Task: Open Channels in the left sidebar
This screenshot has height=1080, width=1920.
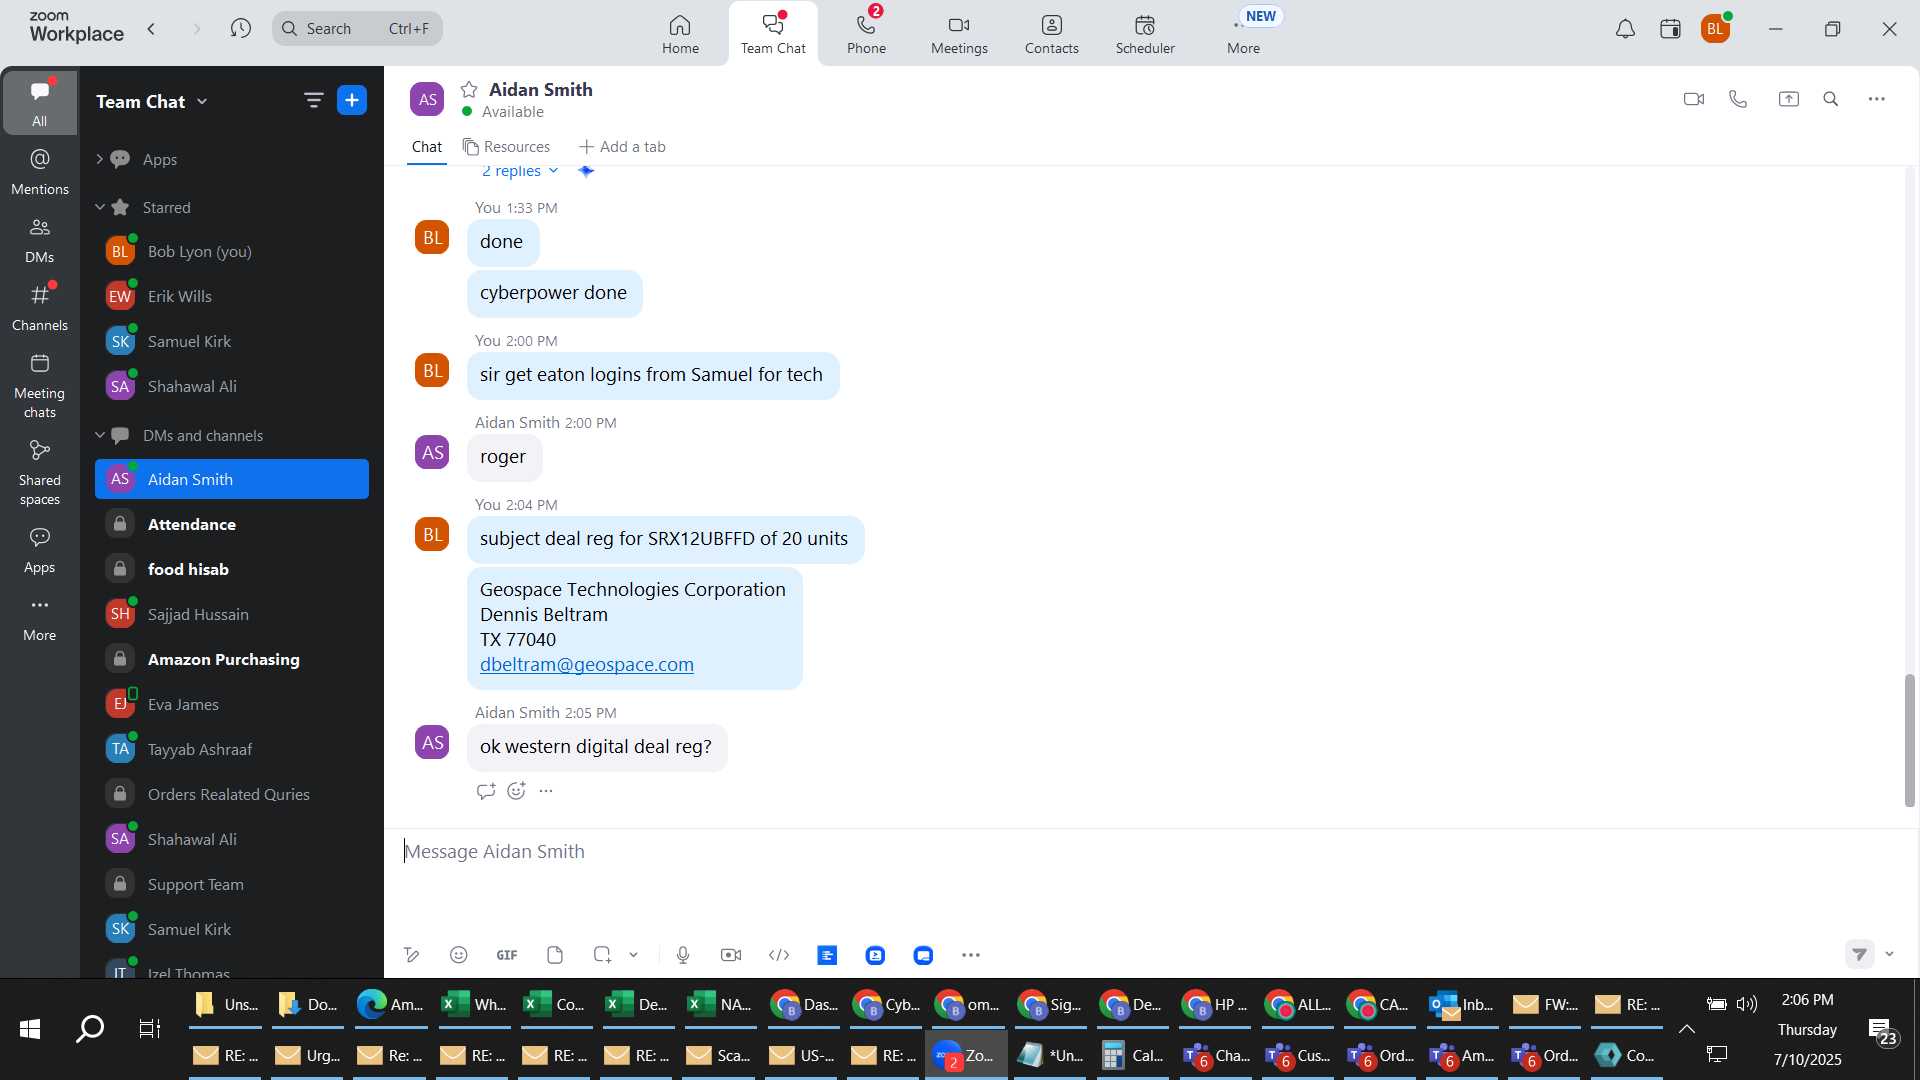Action: pyautogui.click(x=39, y=307)
